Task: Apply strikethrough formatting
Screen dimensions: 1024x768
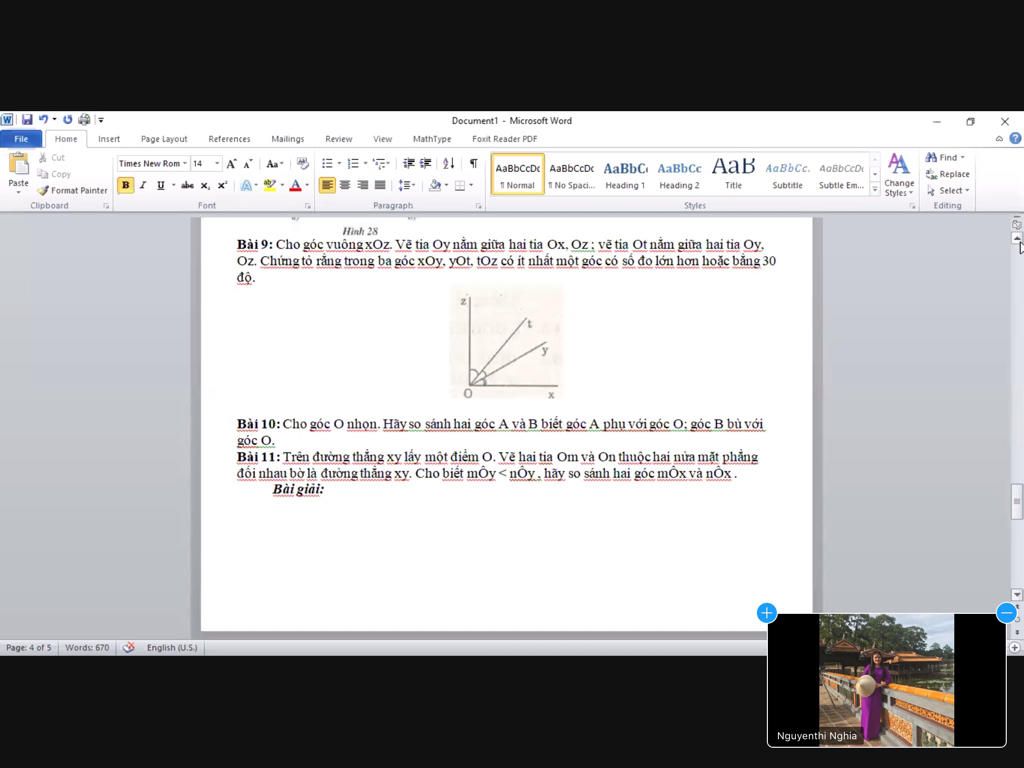Action: coord(187,185)
